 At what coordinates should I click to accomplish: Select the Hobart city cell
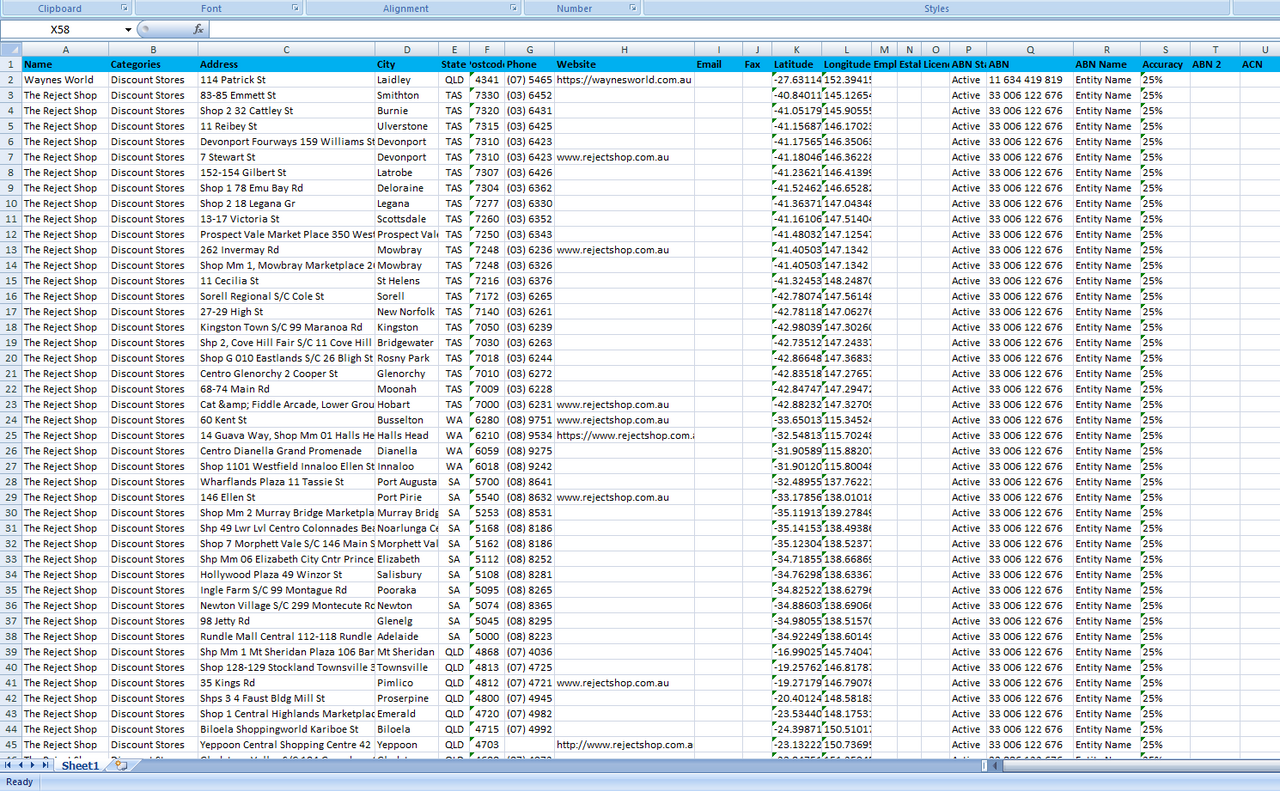pos(407,405)
